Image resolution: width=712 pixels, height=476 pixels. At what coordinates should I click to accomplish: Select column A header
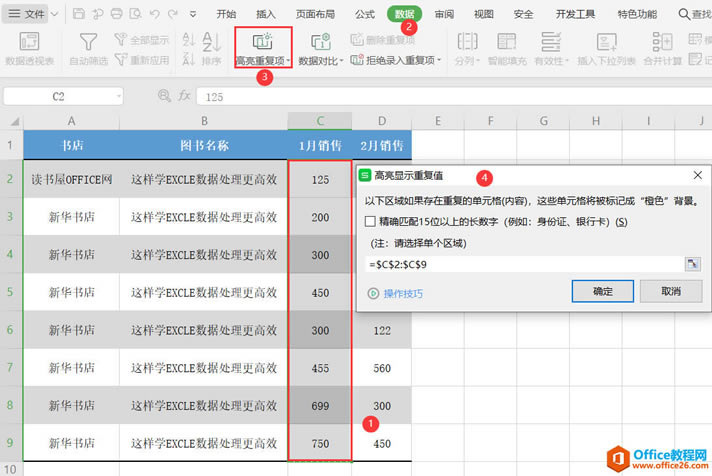pos(71,121)
